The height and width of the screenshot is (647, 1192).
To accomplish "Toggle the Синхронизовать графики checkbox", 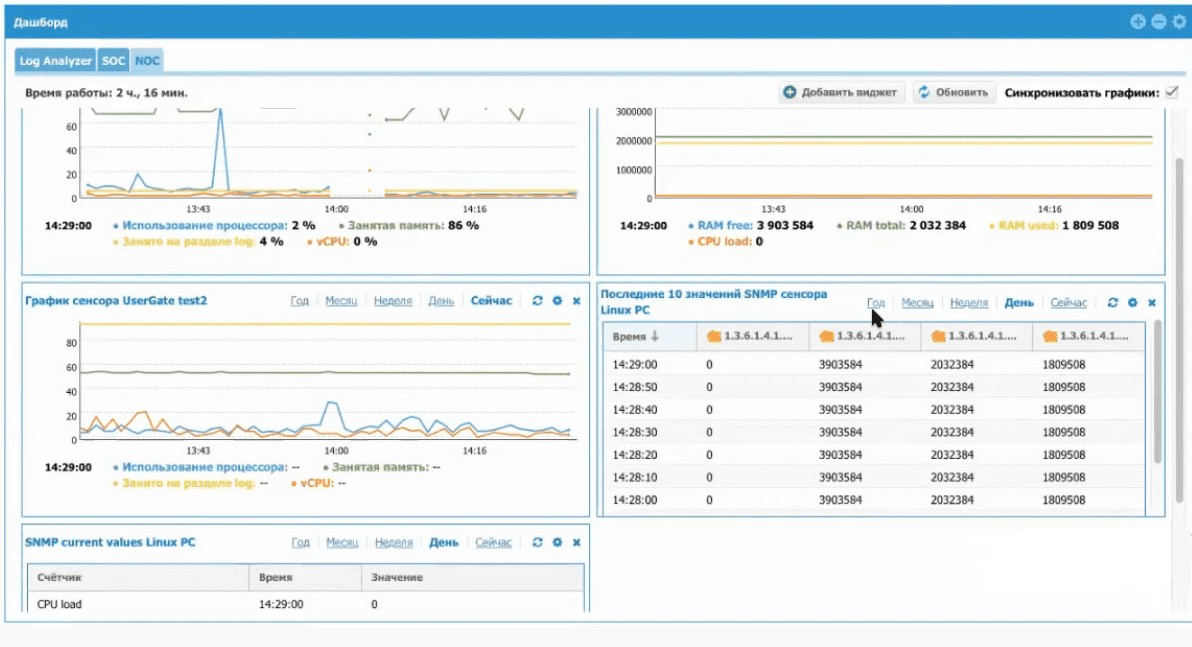I will click(1172, 92).
